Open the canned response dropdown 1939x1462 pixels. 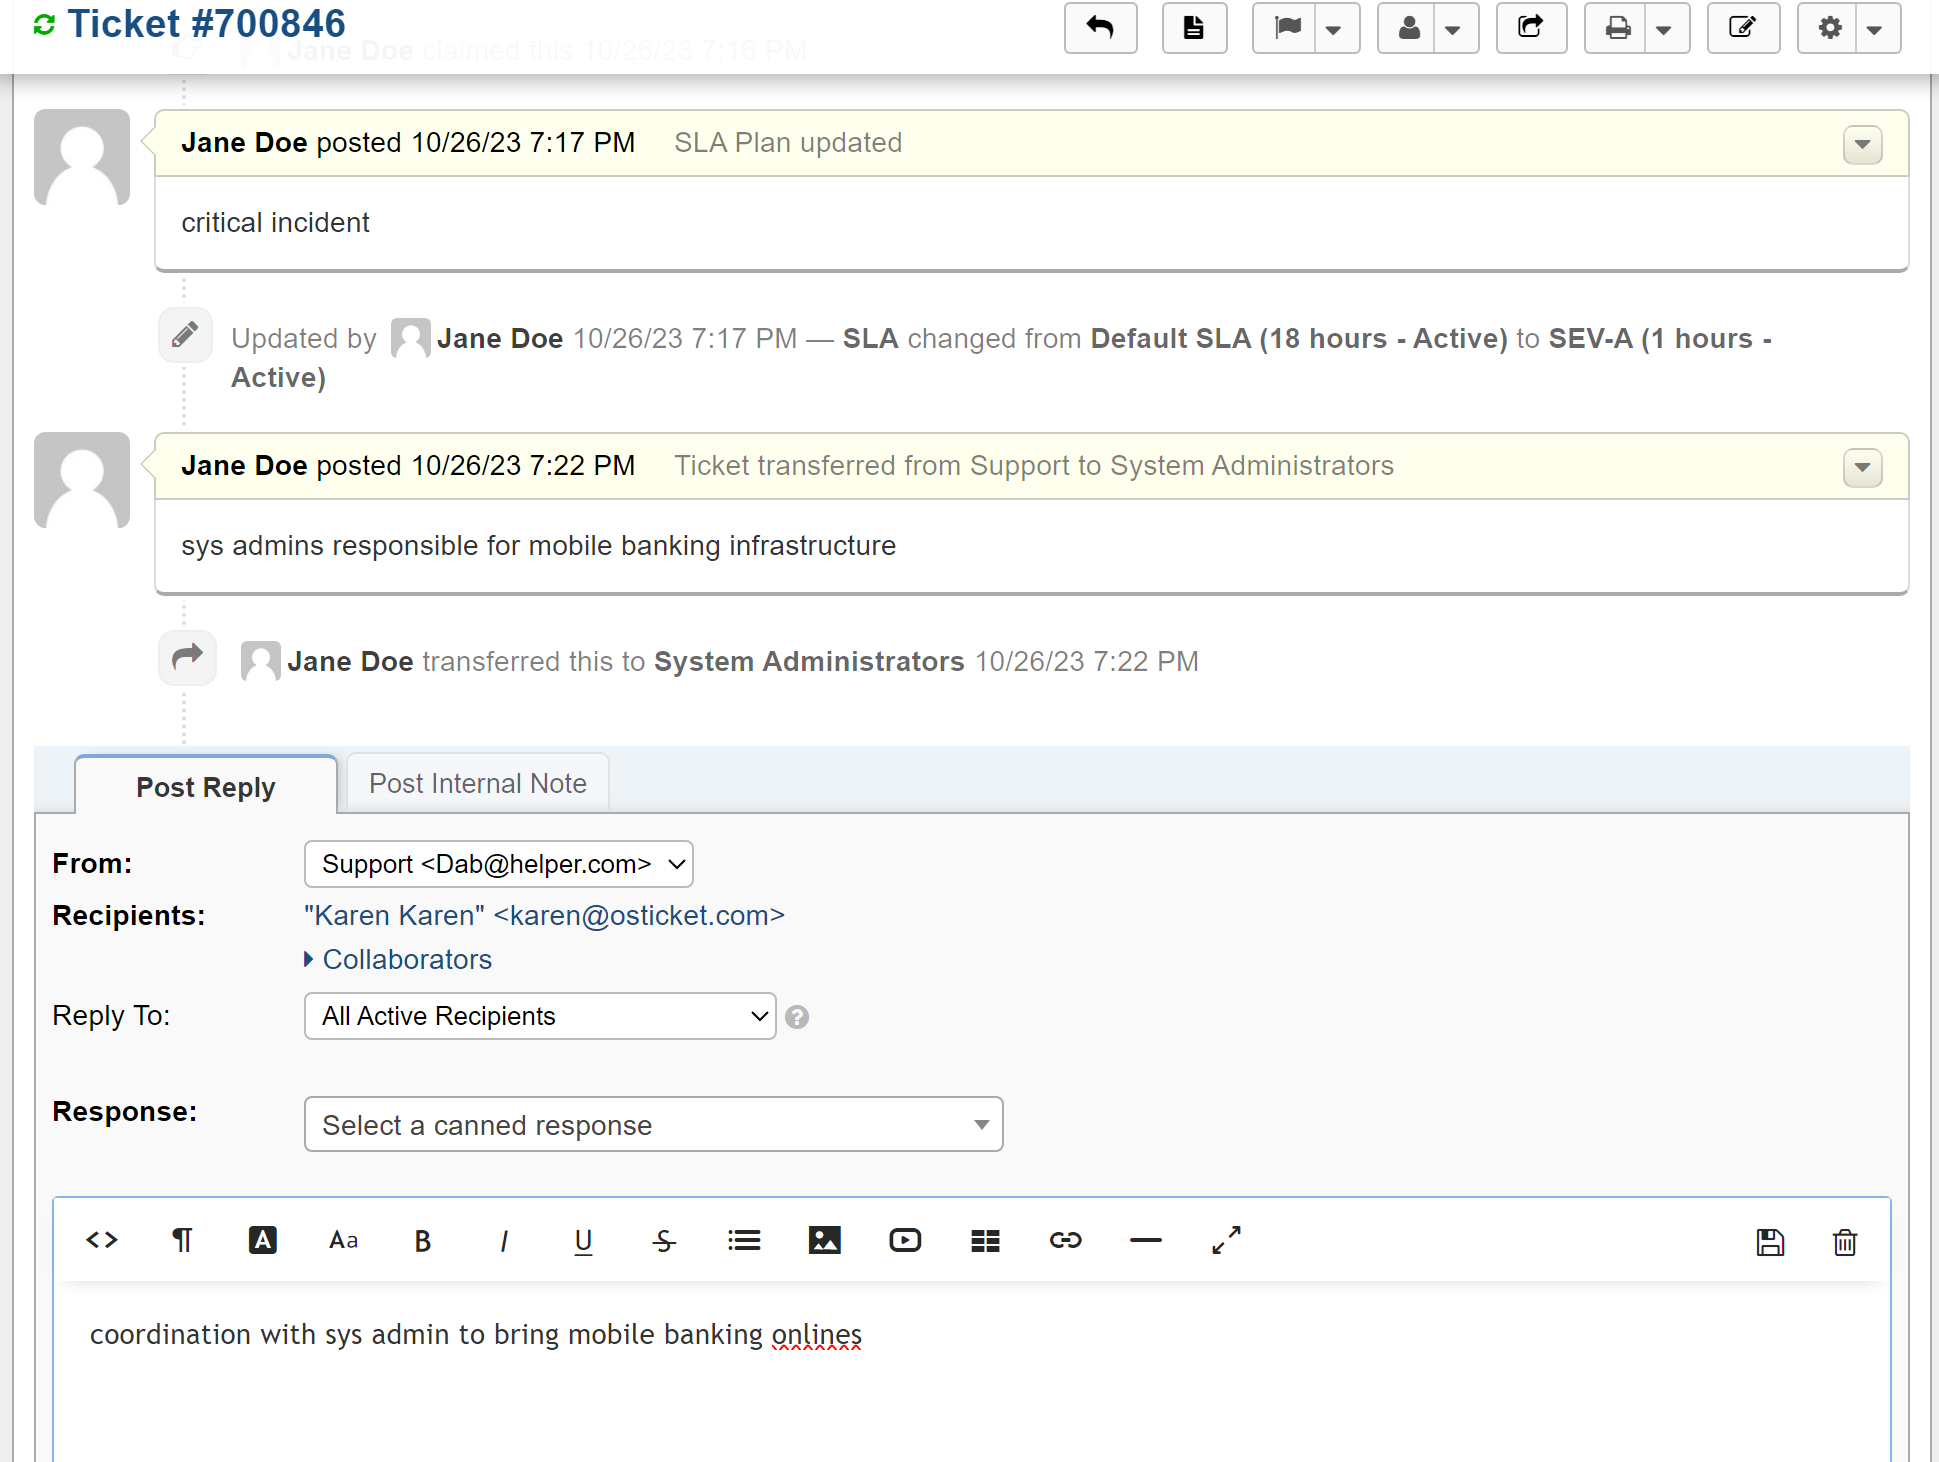click(653, 1125)
